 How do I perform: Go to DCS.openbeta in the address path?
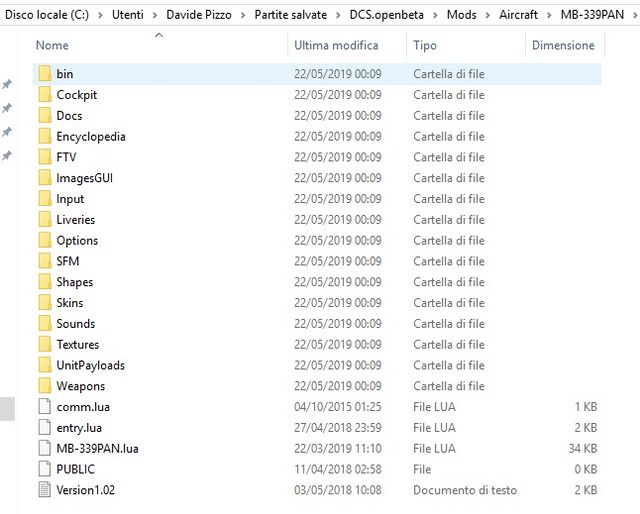[387, 15]
